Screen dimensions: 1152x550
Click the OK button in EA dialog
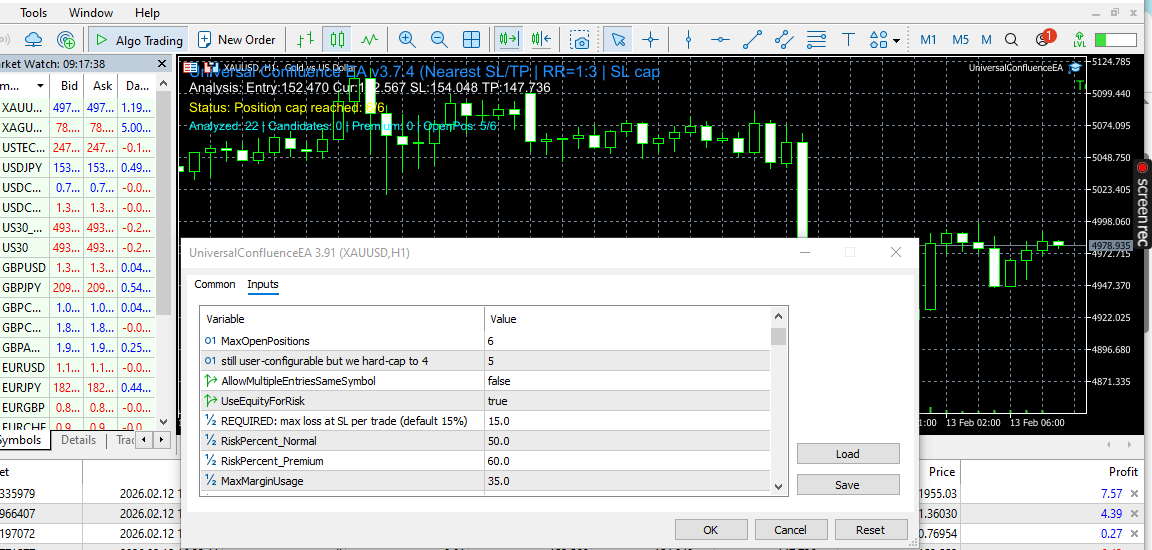point(710,529)
